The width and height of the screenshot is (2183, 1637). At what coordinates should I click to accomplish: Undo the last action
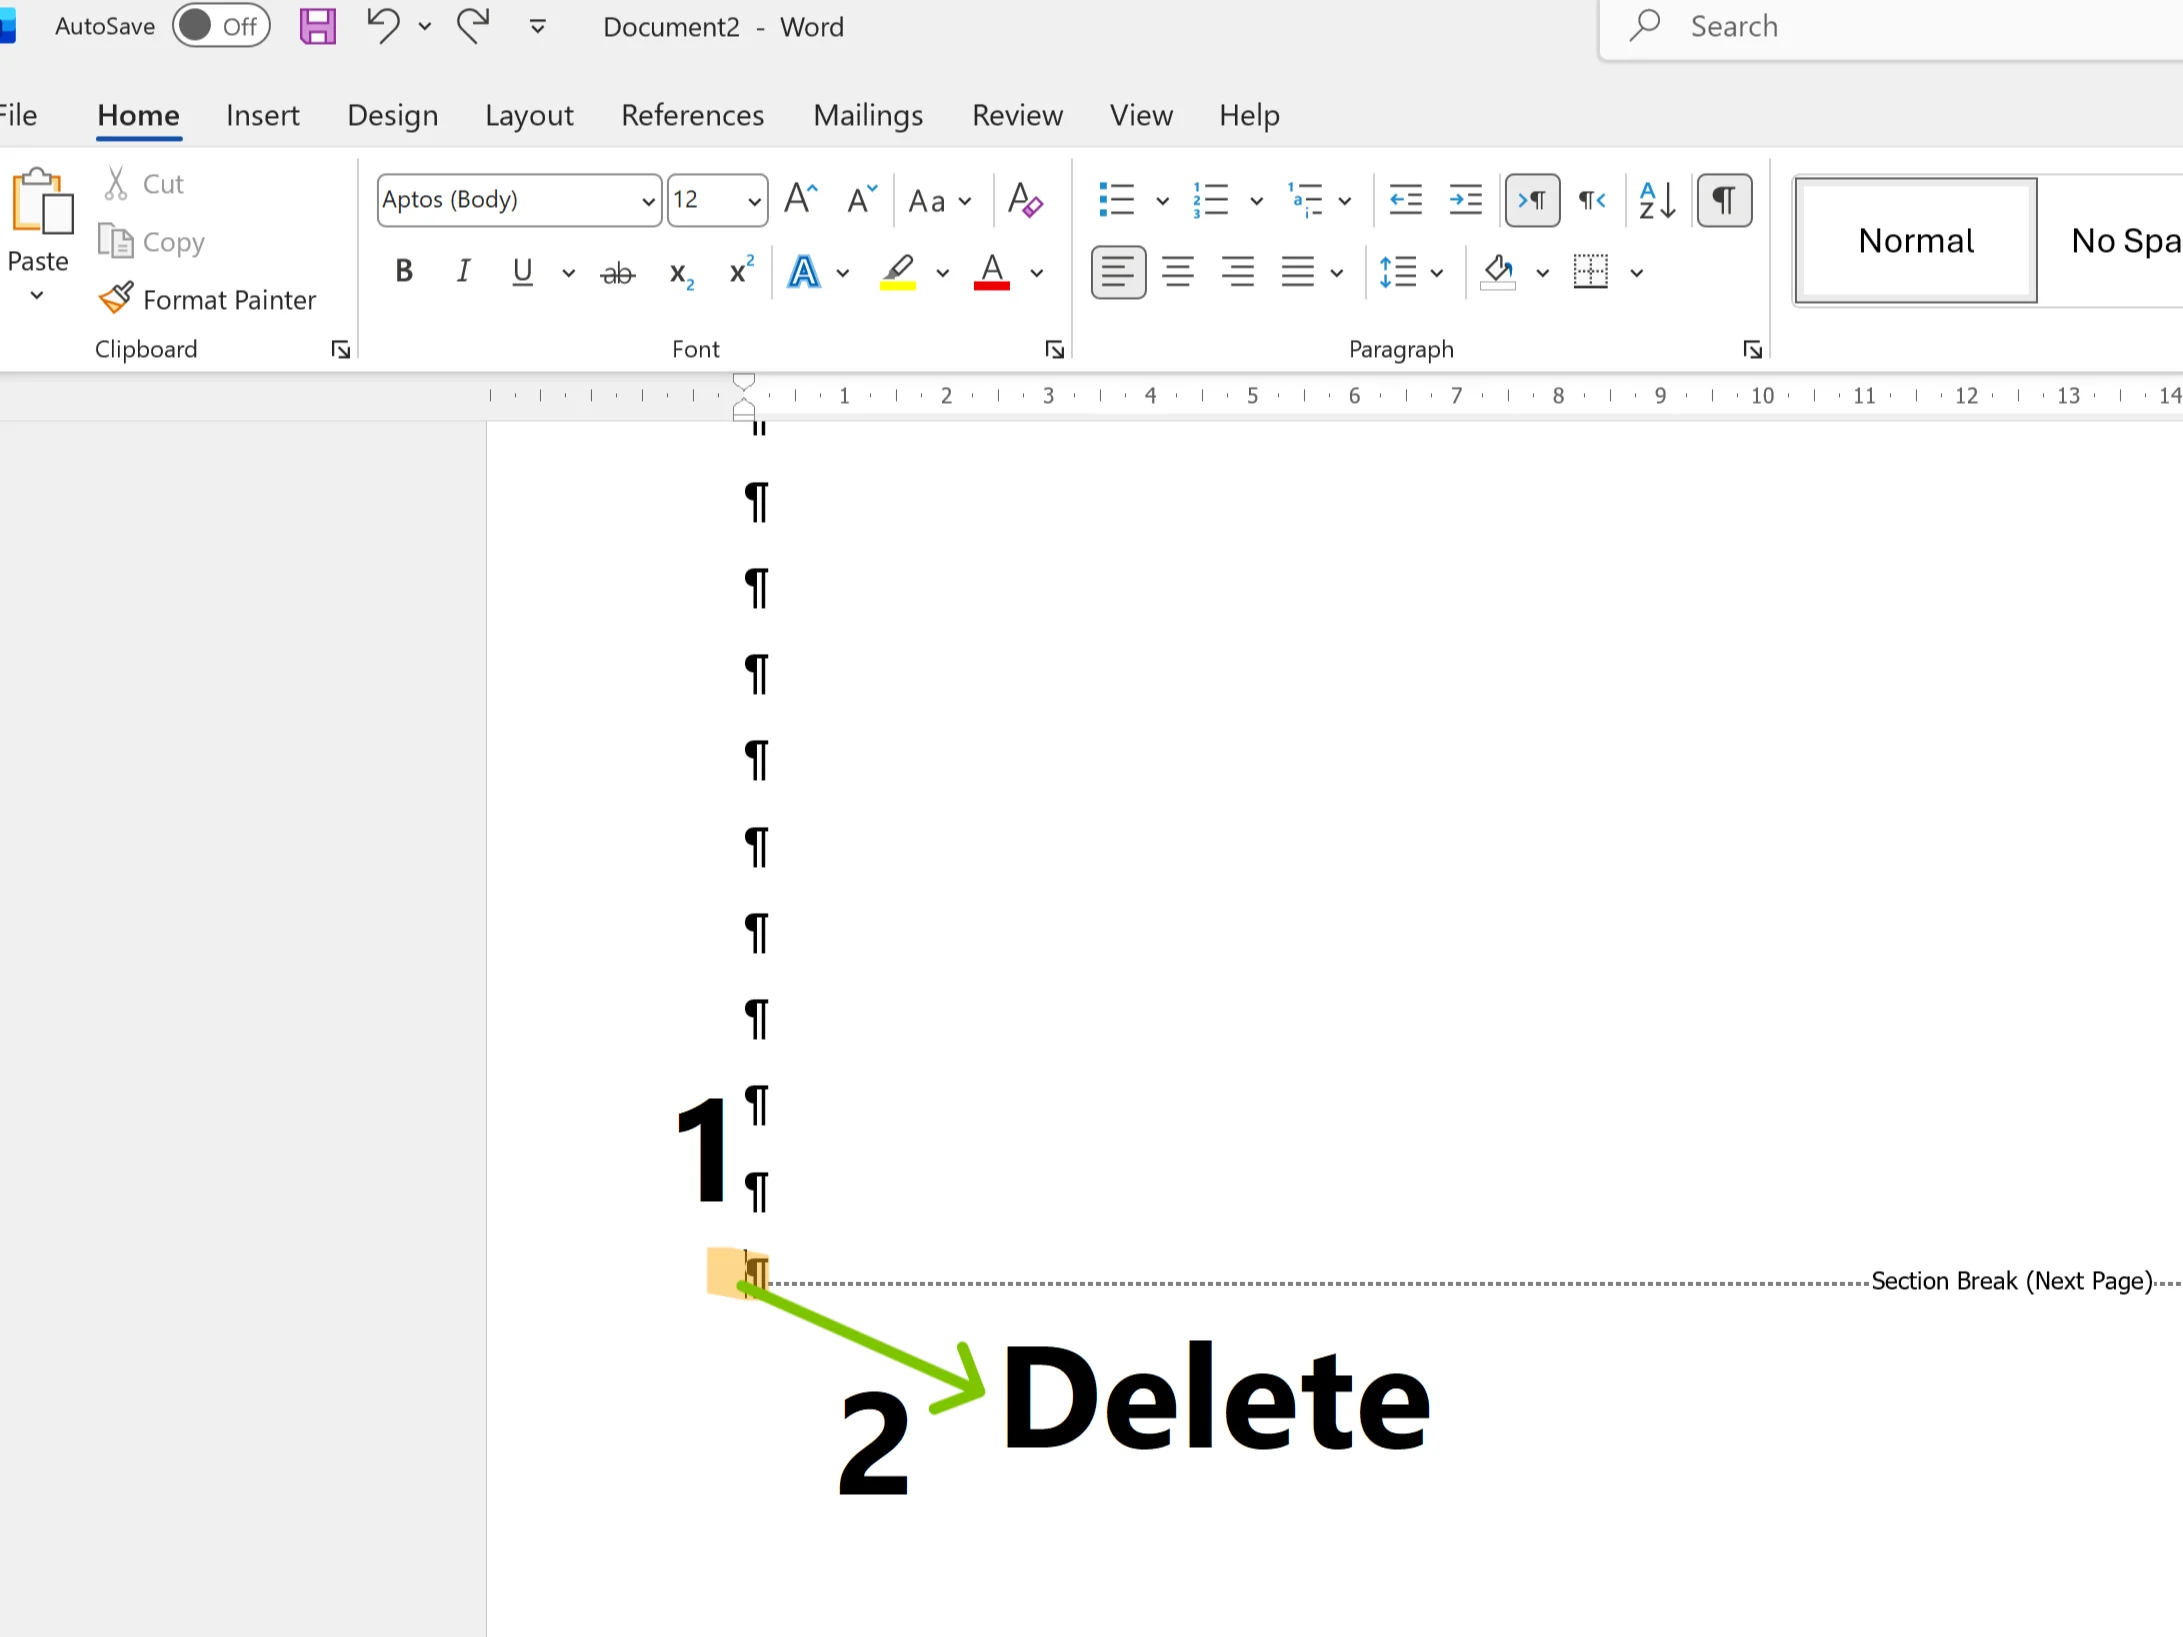pos(383,26)
